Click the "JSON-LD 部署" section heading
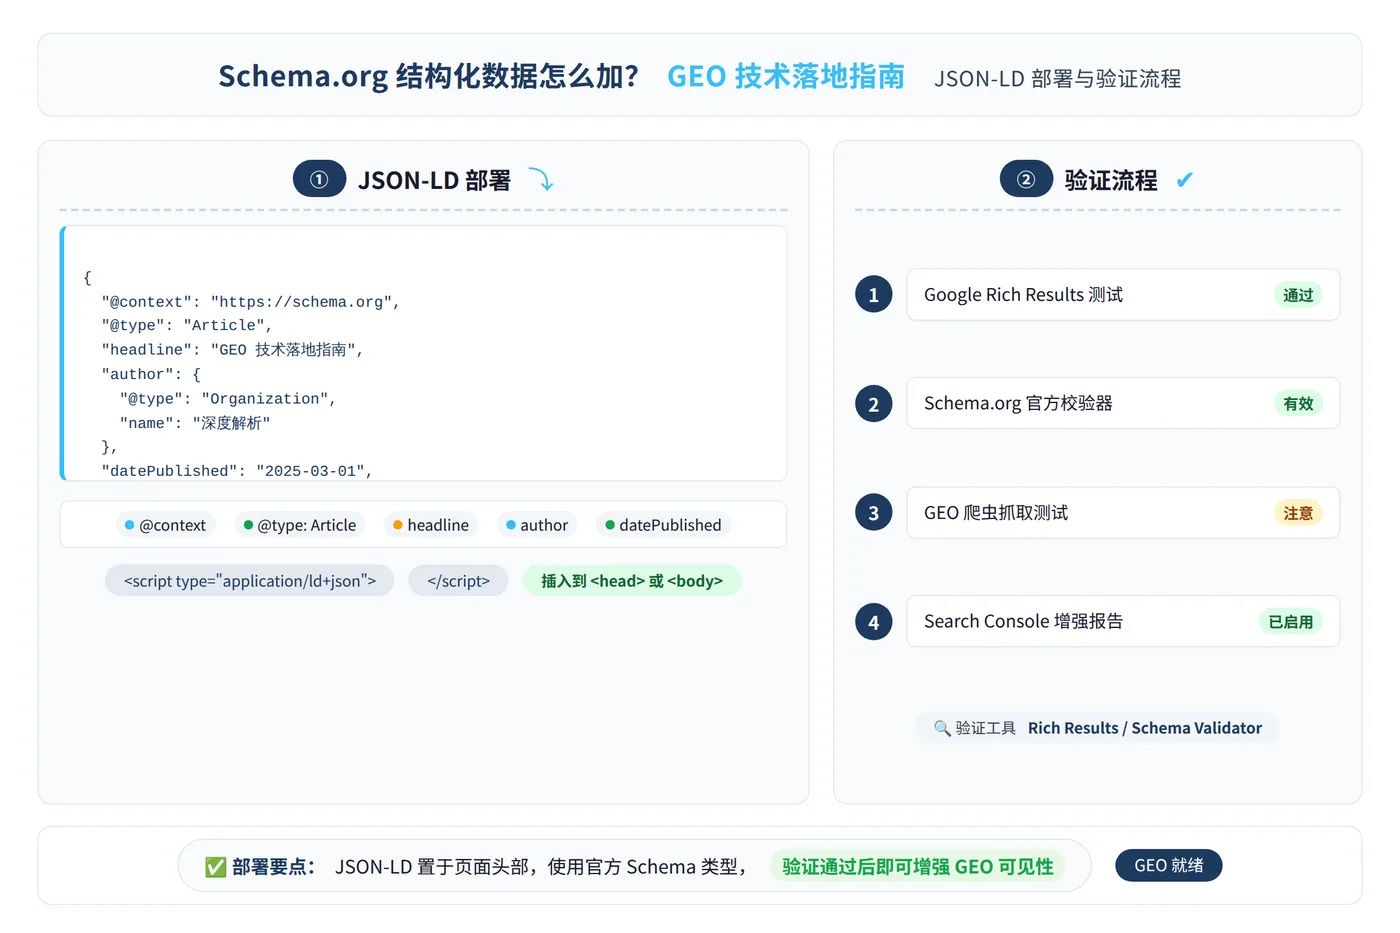1400x933 pixels. pos(434,180)
